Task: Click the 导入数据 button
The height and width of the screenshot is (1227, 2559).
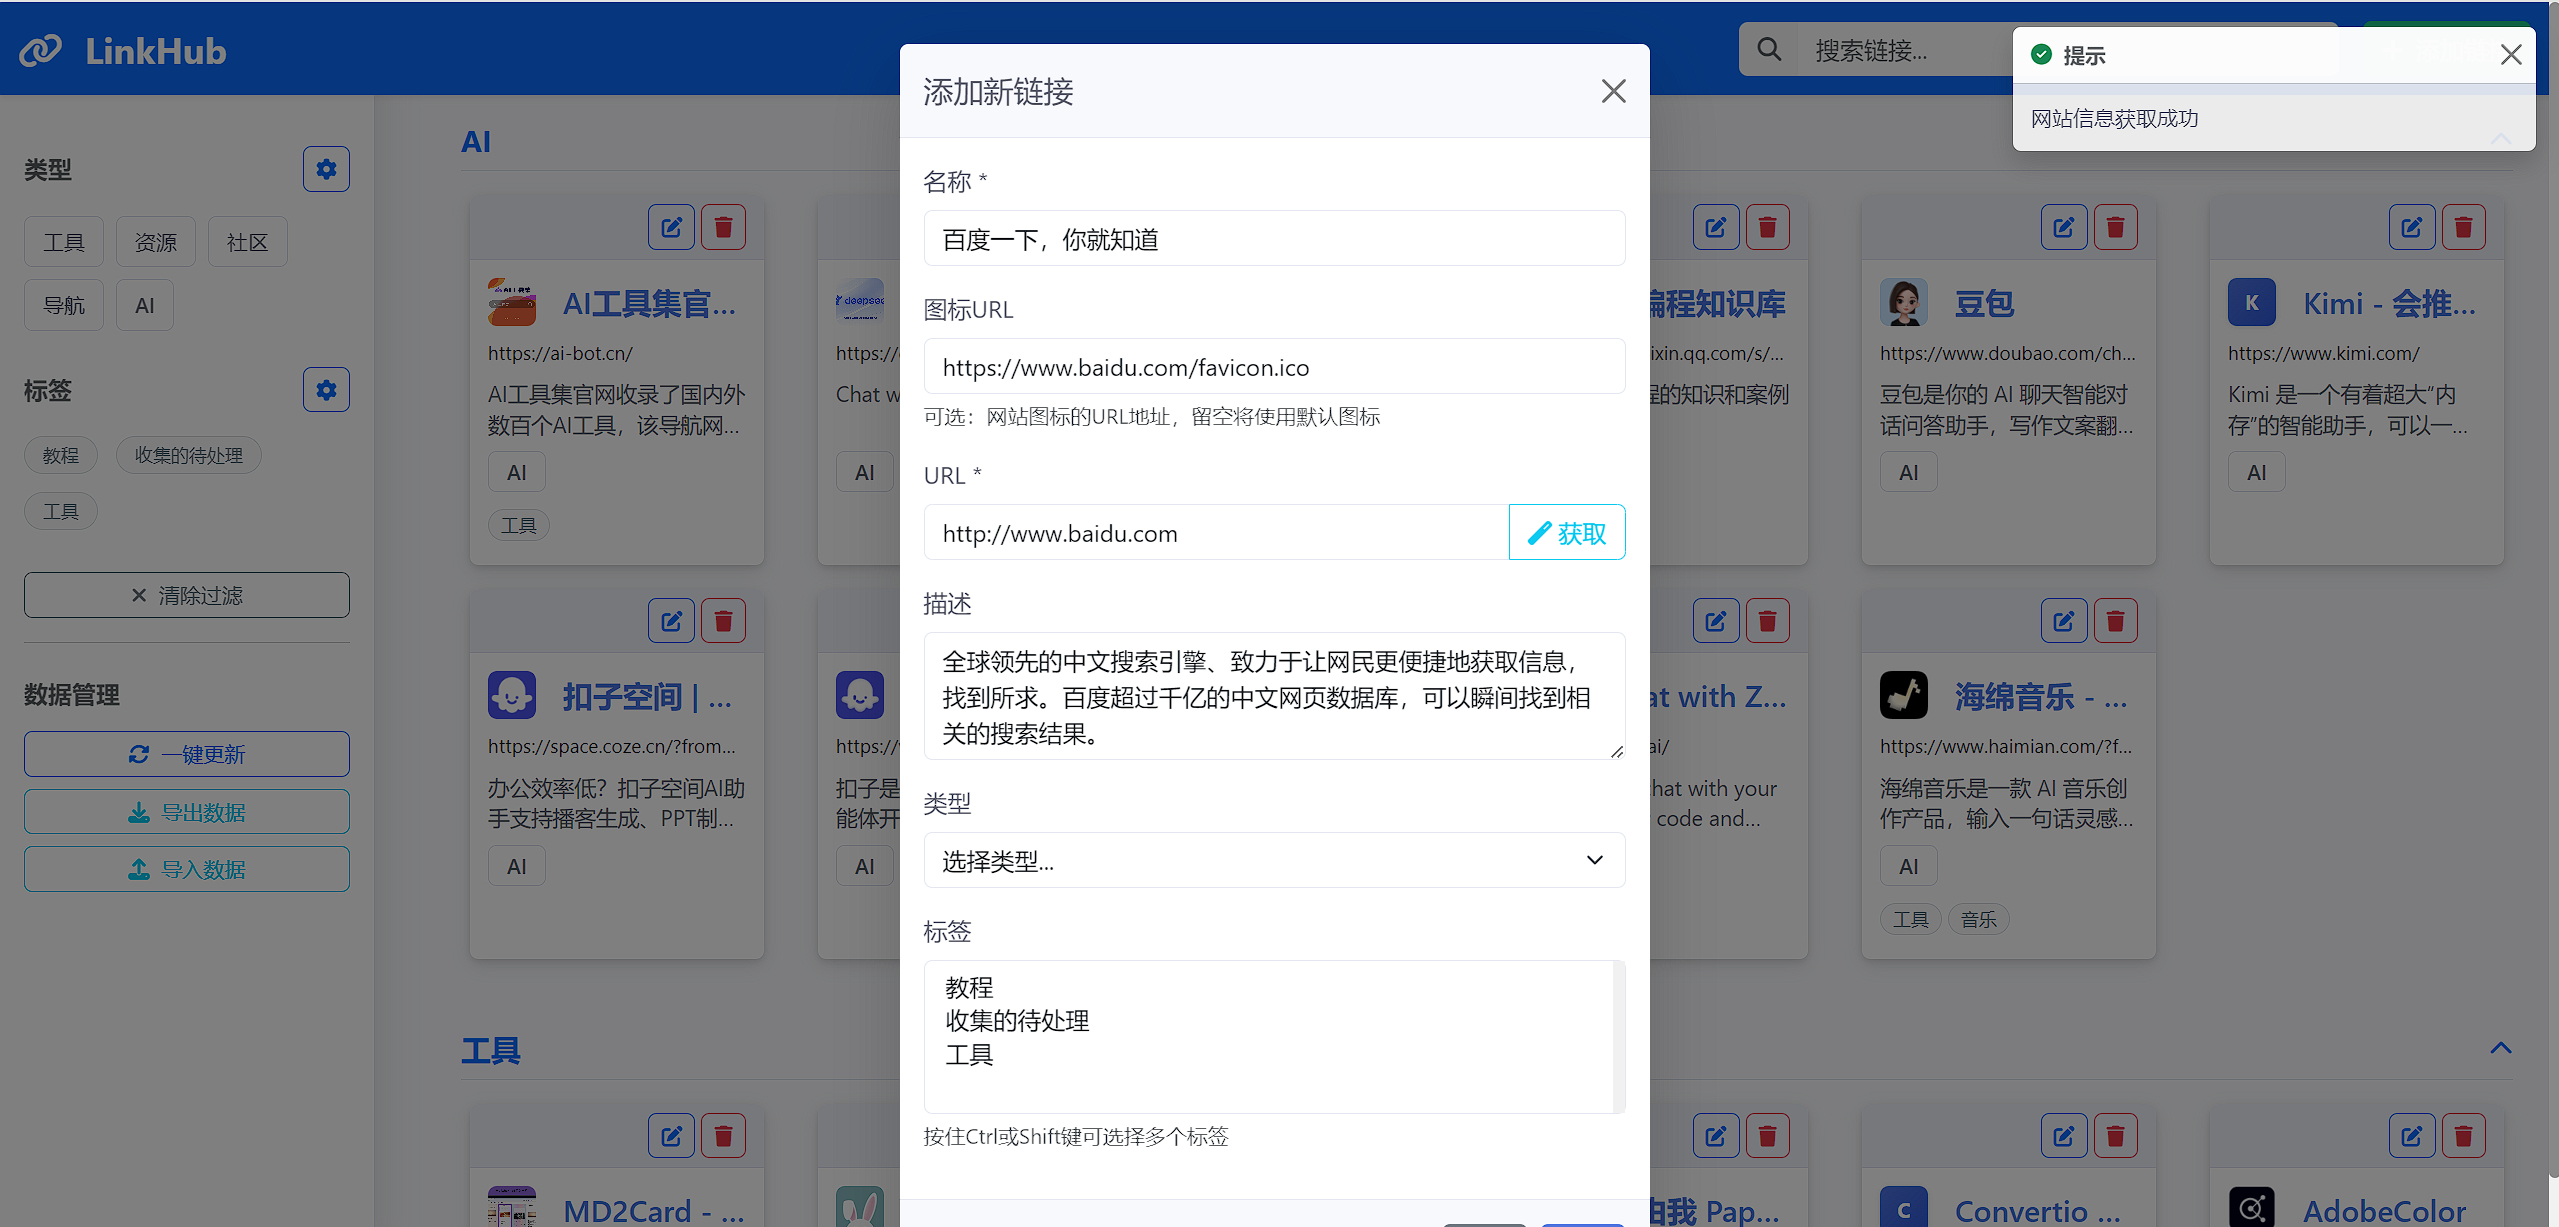Action: 187,869
